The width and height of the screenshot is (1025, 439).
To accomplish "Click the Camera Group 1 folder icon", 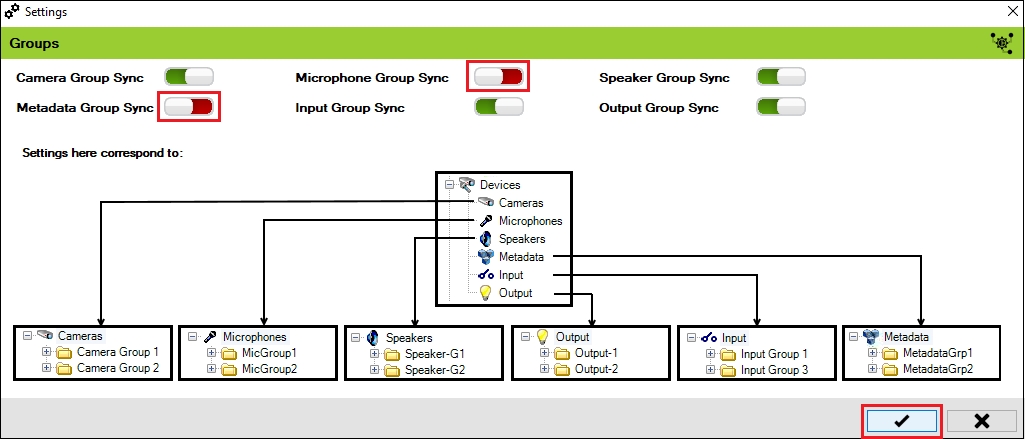I will (x=64, y=353).
